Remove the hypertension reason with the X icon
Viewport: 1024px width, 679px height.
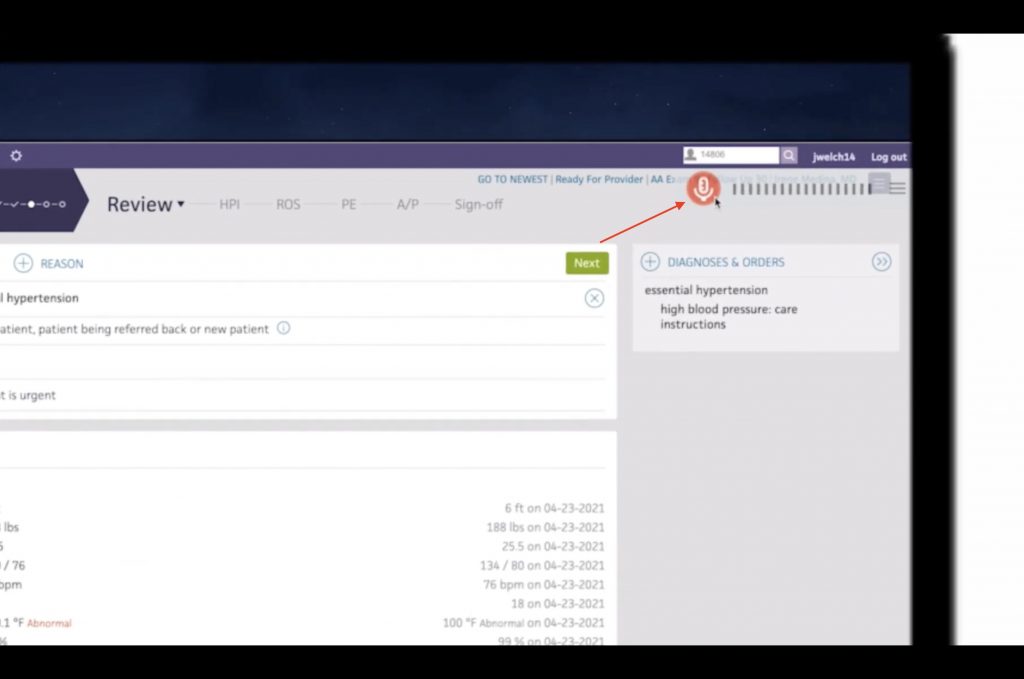(594, 298)
